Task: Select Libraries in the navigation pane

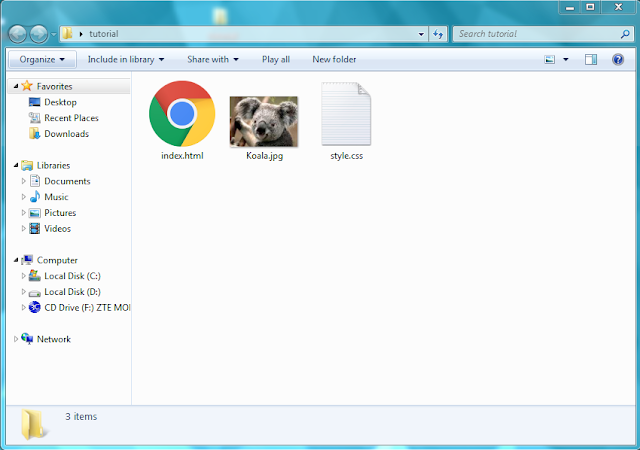Action: [x=53, y=165]
